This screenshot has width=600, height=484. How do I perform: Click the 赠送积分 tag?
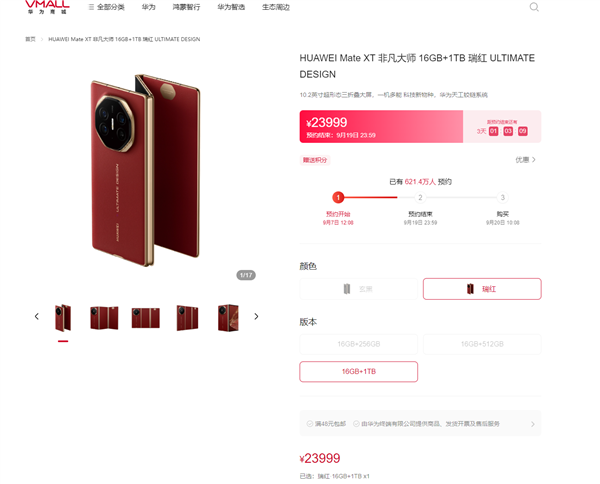click(315, 160)
